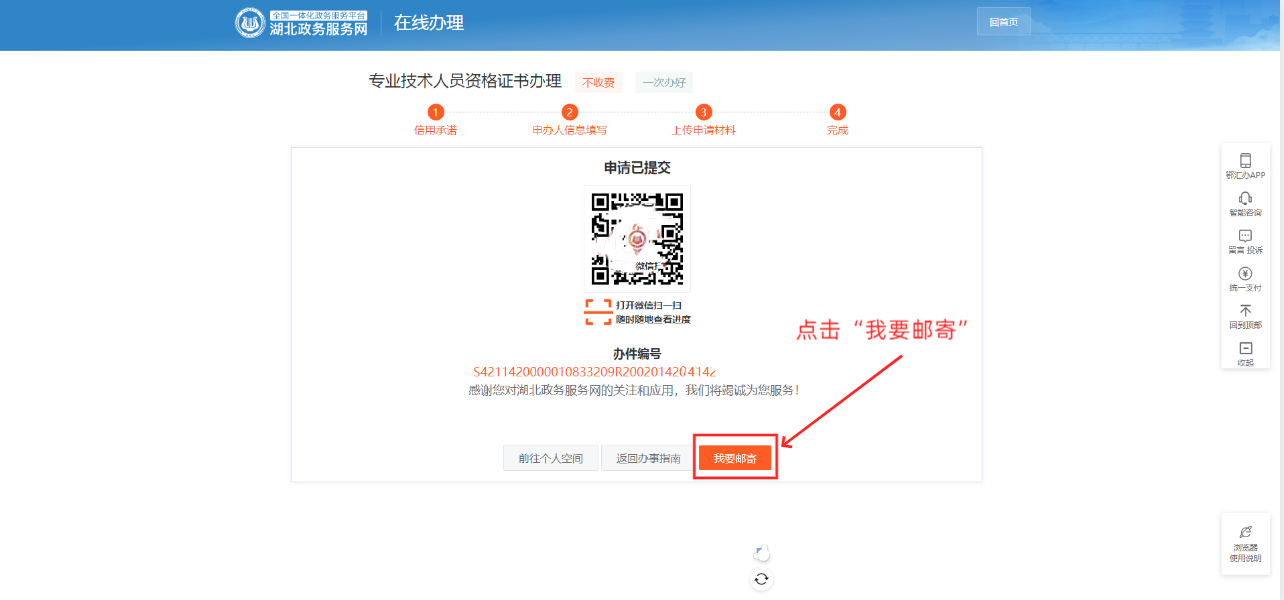Screen dimensions: 1284x600
Task: Click the 感谢您对湖北政务服务网 thank-you message
Action: (634, 390)
